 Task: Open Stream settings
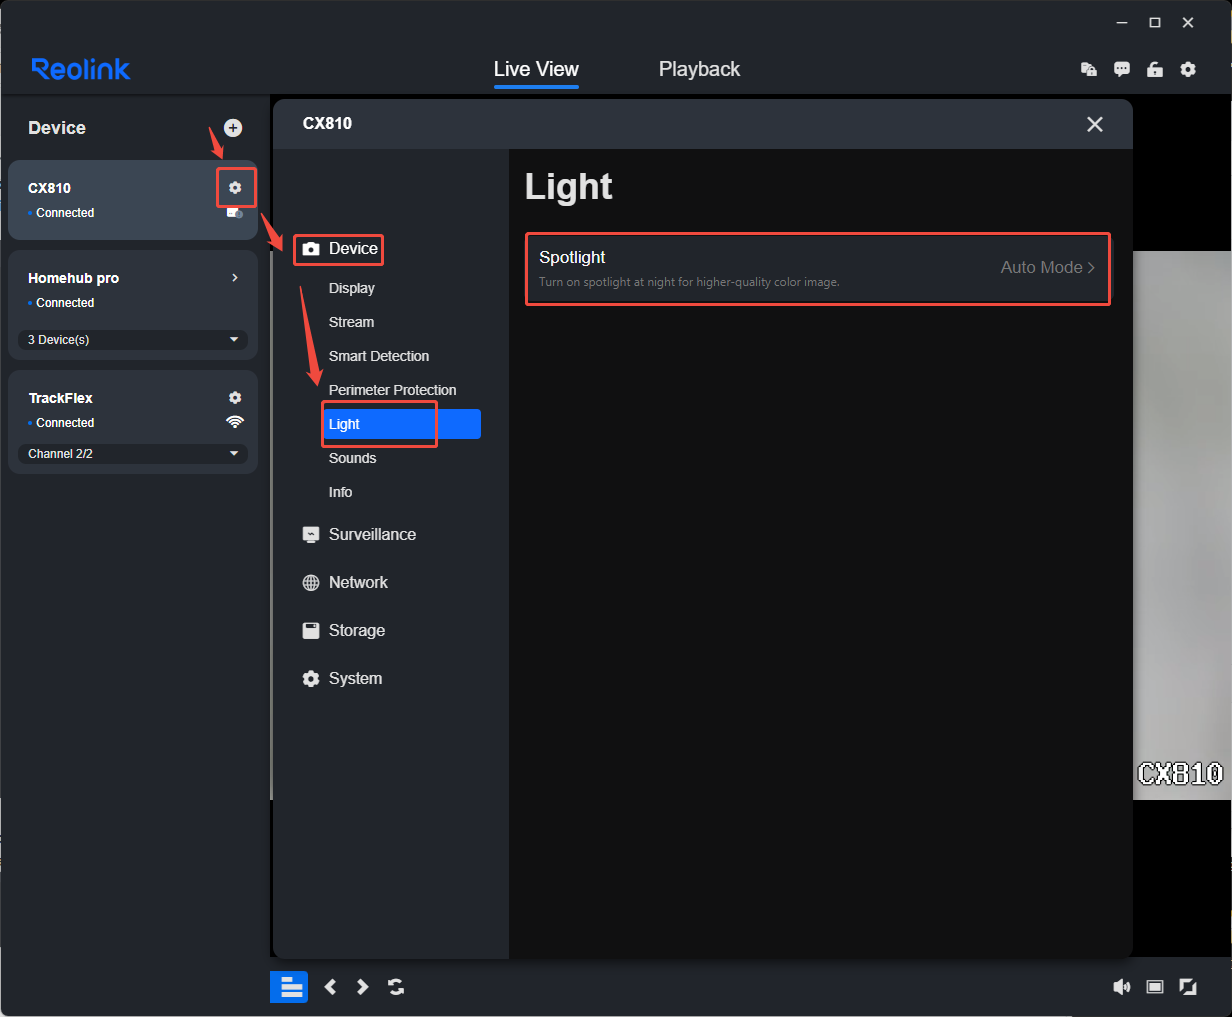click(352, 322)
